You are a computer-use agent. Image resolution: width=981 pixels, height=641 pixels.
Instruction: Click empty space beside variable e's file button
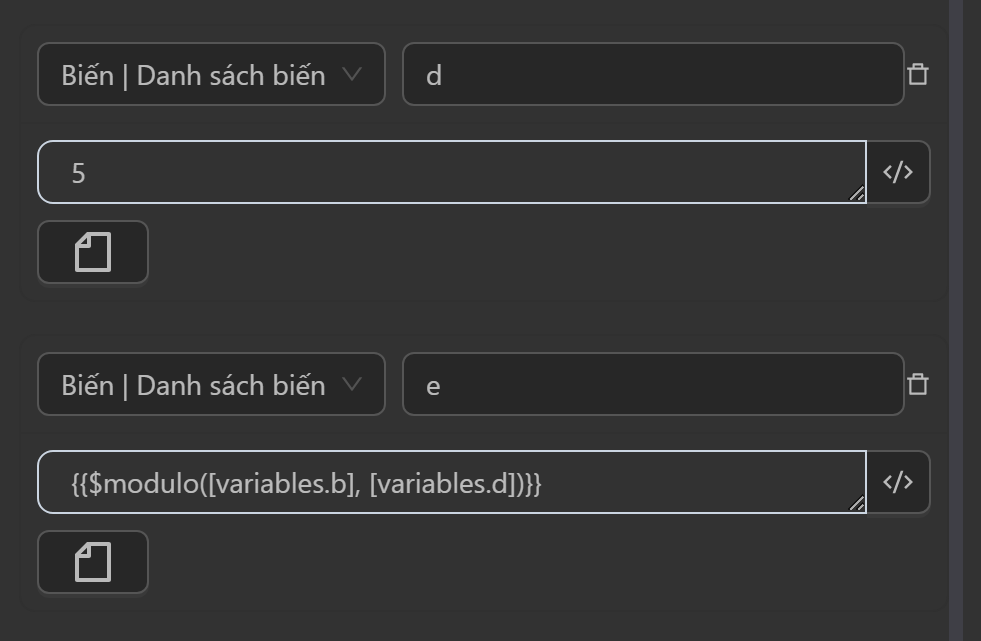tap(500, 562)
